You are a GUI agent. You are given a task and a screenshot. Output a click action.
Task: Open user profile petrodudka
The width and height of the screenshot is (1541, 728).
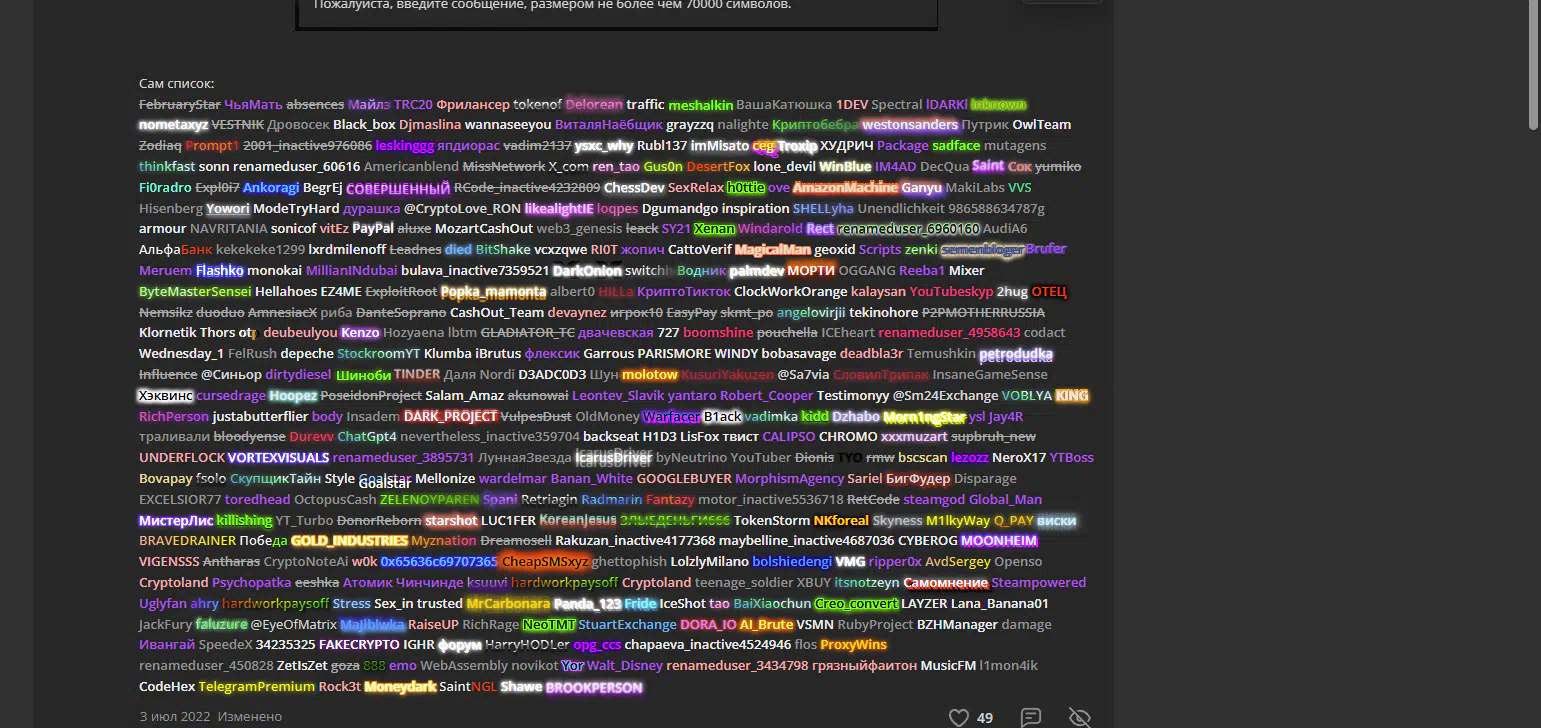click(x=1016, y=354)
